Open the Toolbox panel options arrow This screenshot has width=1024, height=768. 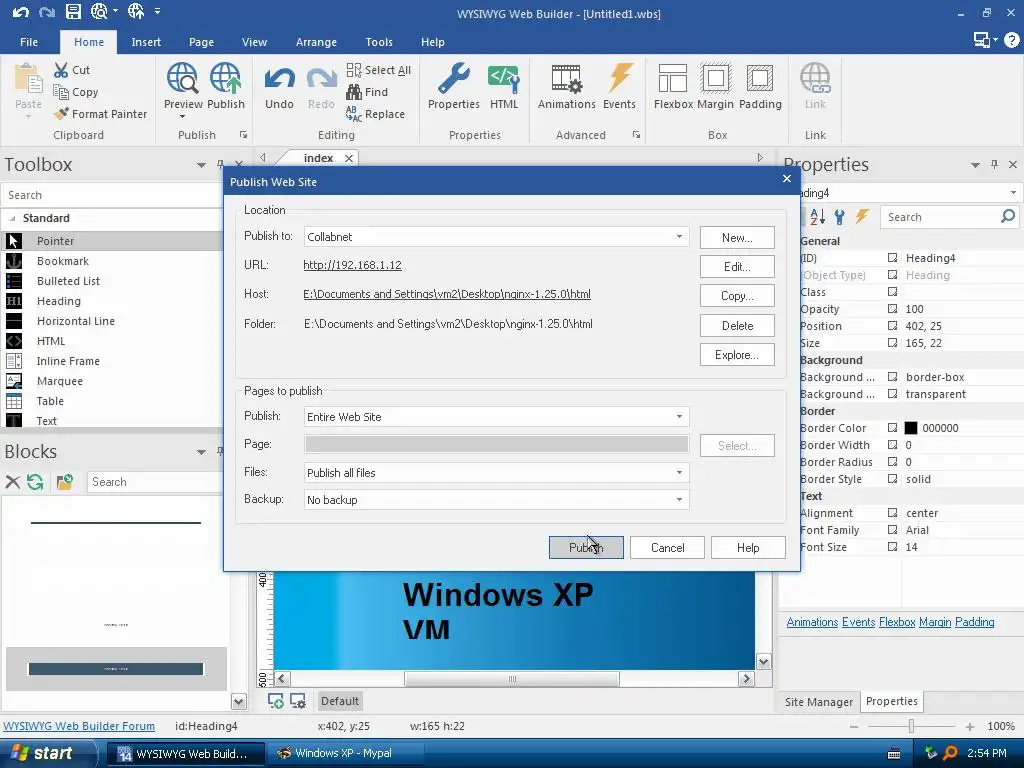pyautogui.click(x=201, y=165)
